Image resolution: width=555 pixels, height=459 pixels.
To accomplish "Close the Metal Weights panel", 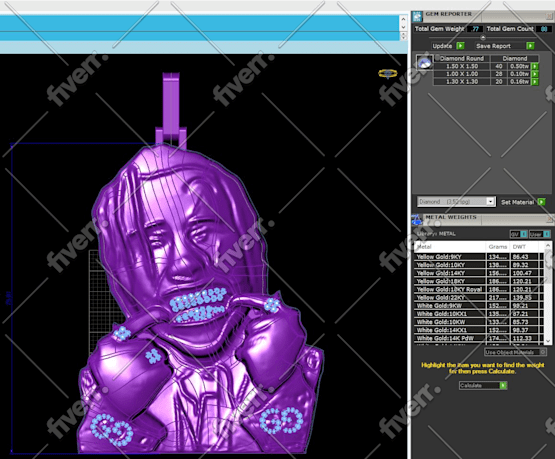I will (x=550, y=219).
